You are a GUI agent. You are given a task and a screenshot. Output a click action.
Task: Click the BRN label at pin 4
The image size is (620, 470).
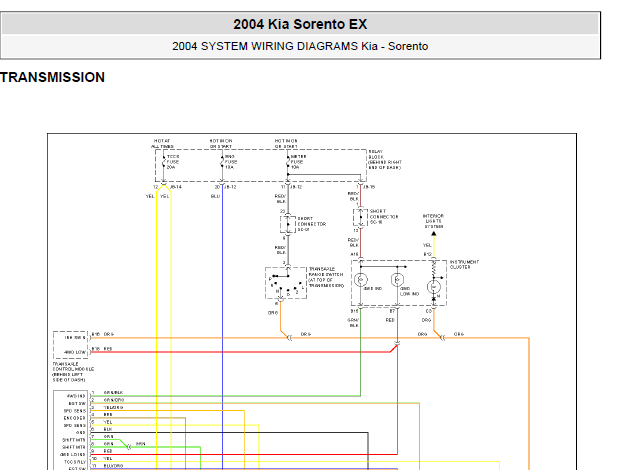108,415
